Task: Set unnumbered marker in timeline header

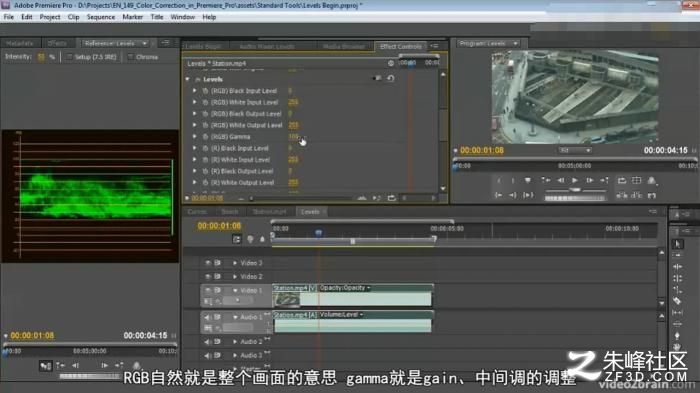Action: pos(262,239)
